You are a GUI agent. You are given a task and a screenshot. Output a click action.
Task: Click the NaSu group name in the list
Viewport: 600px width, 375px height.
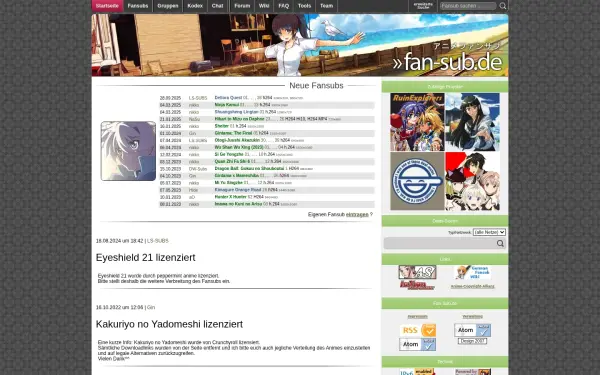[194, 119]
